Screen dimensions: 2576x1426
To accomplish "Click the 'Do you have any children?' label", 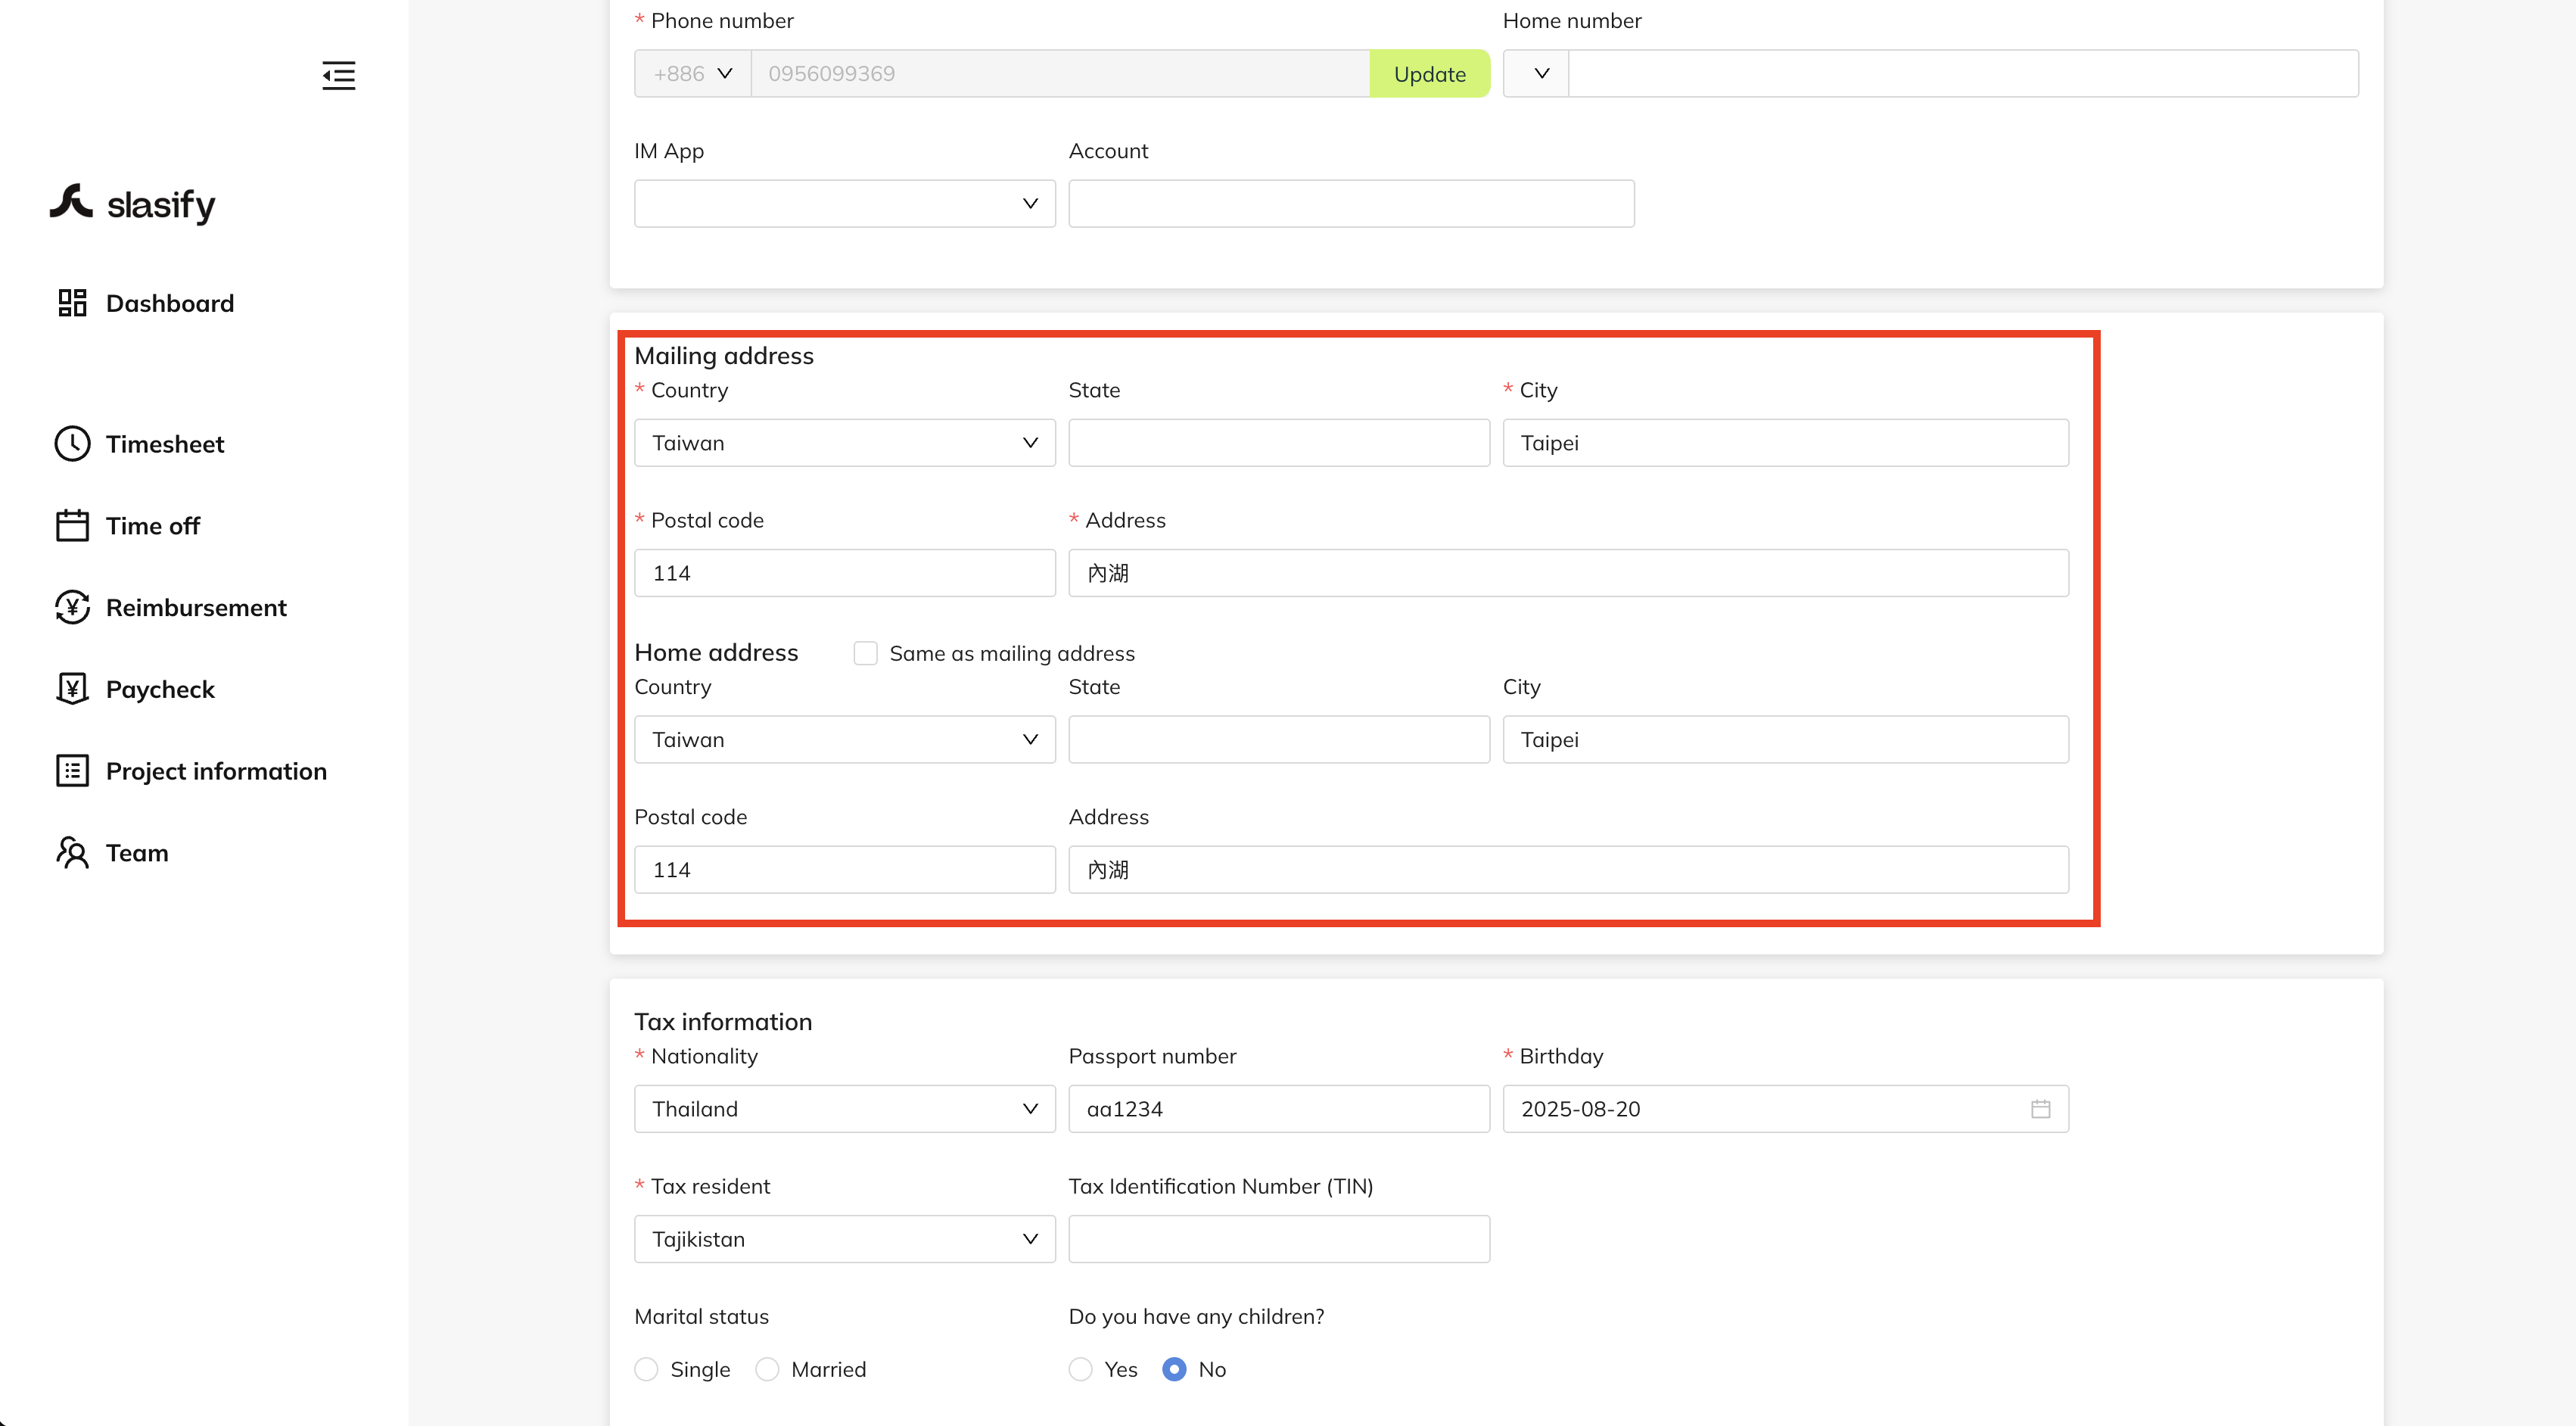I will click(x=1196, y=1316).
